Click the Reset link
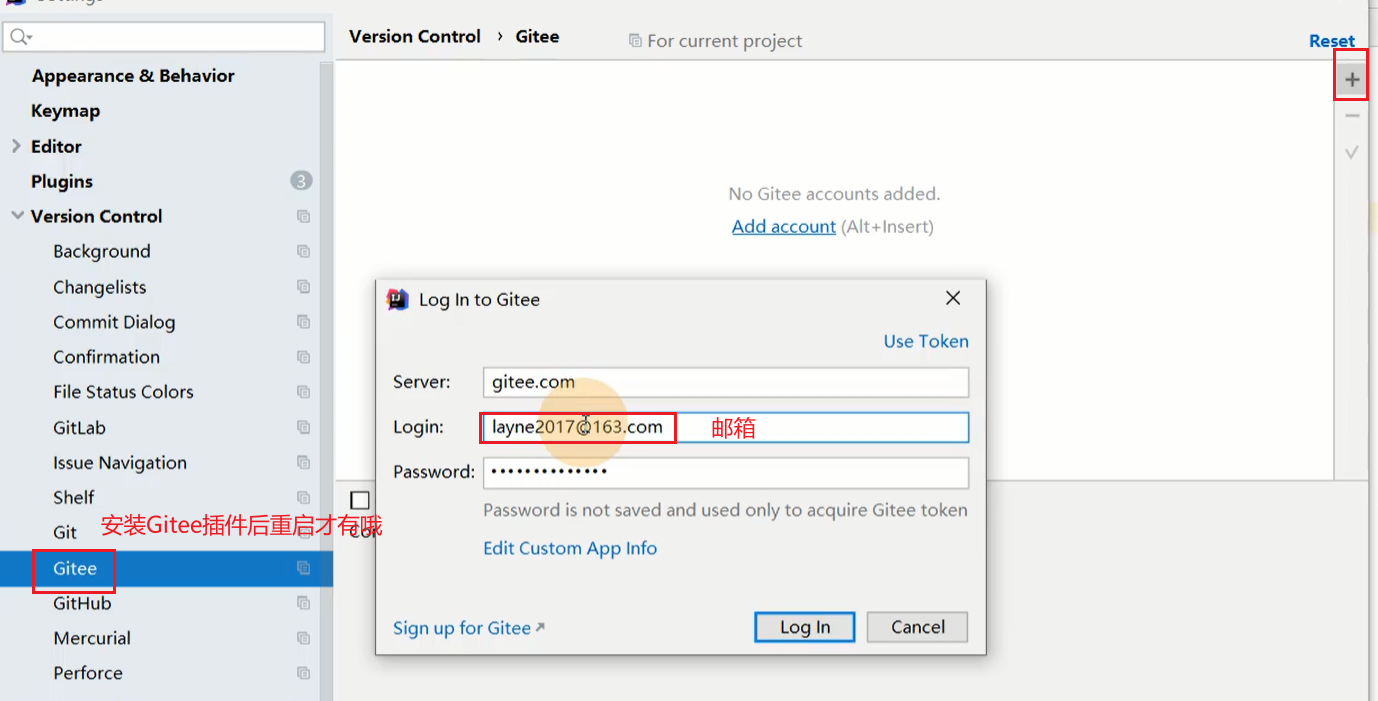The height and width of the screenshot is (701, 1378). 1332,41
